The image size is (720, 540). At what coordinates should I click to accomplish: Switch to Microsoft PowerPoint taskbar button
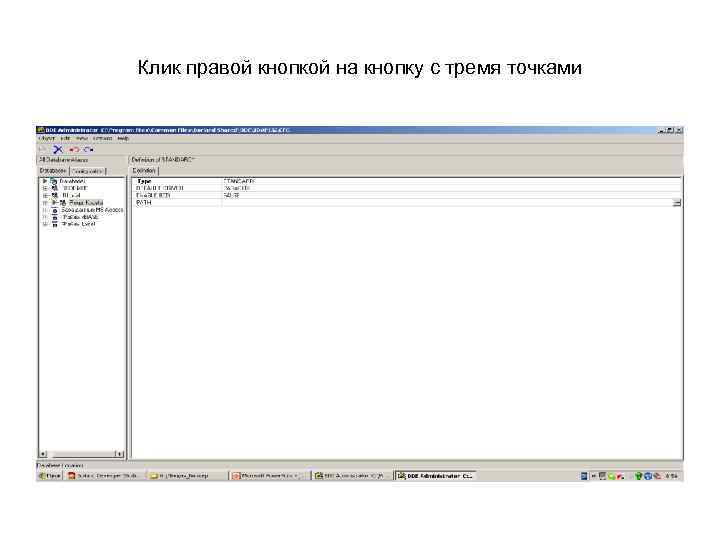click(x=268, y=476)
